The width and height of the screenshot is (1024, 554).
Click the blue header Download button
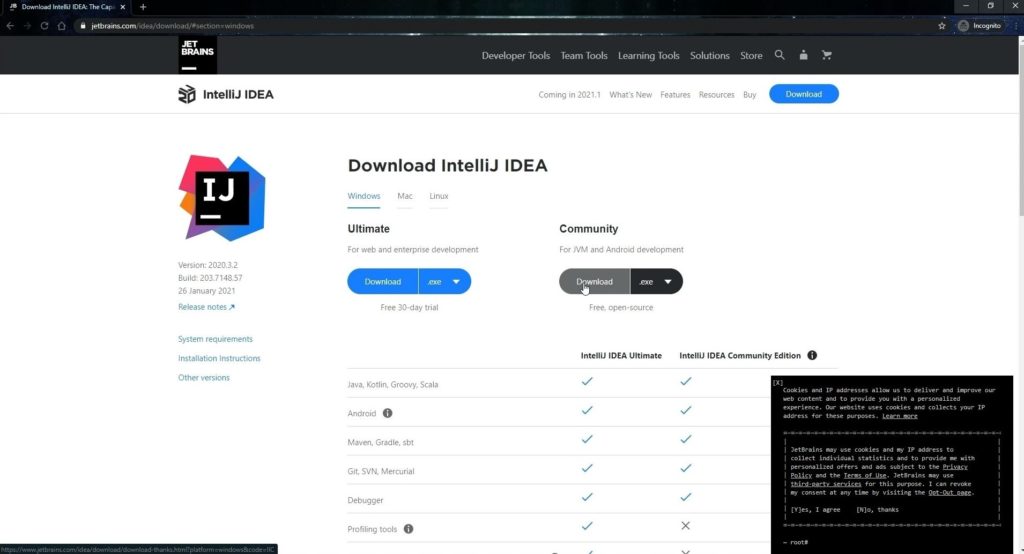pos(803,94)
